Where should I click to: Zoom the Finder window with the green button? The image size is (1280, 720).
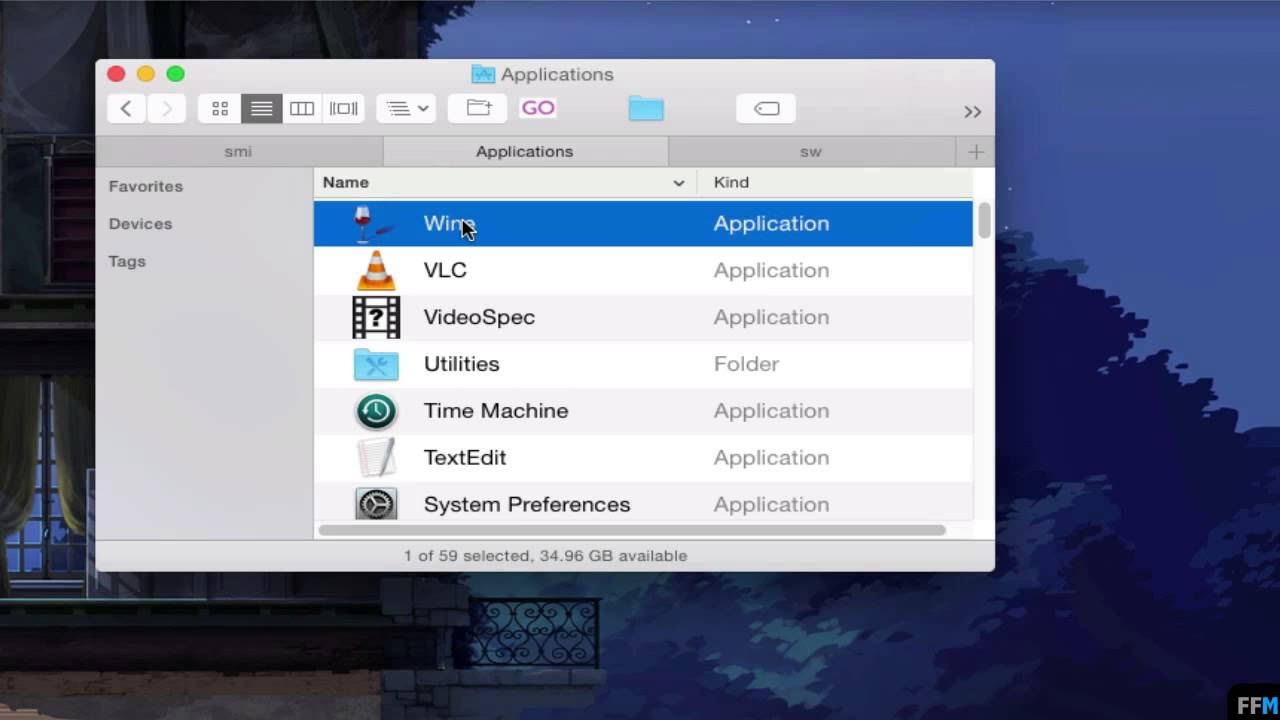(x=176, y=74)
